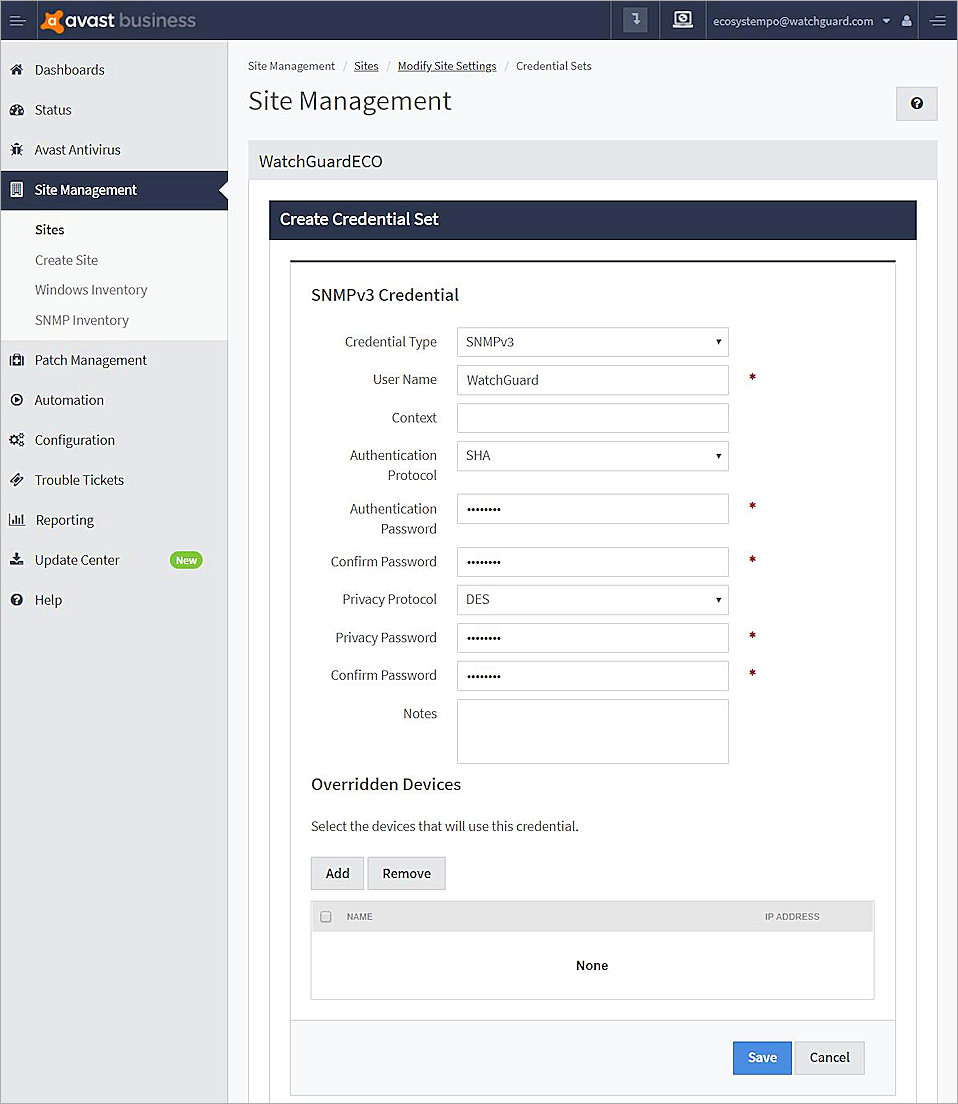Click the Automation play icon
This screenshot has height=1104, width=958.
pos(17,399)
